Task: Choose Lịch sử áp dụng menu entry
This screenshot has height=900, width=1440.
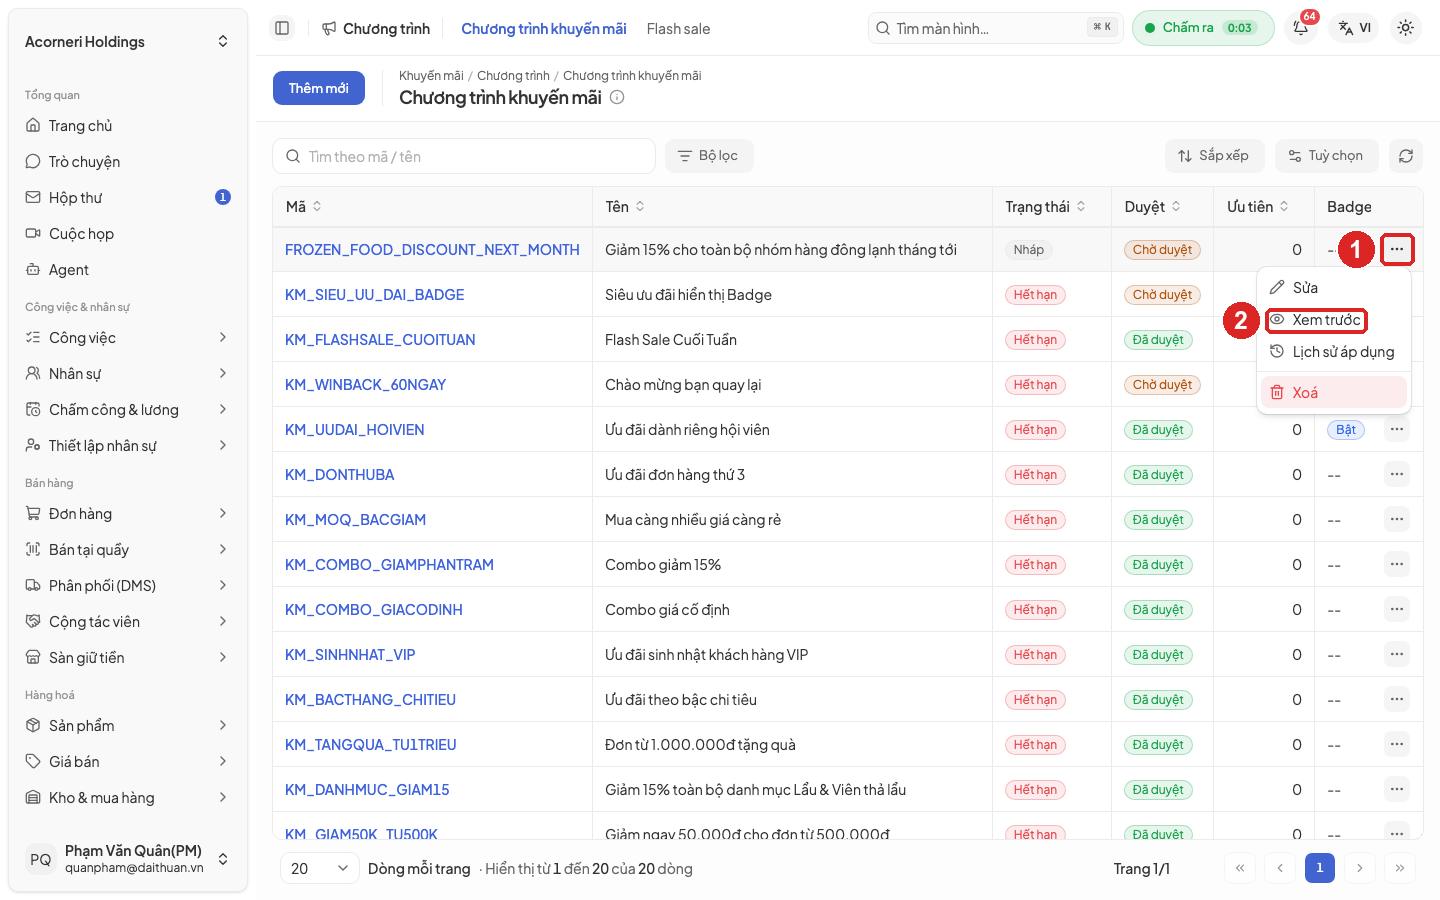Action: coord(1334,352)
